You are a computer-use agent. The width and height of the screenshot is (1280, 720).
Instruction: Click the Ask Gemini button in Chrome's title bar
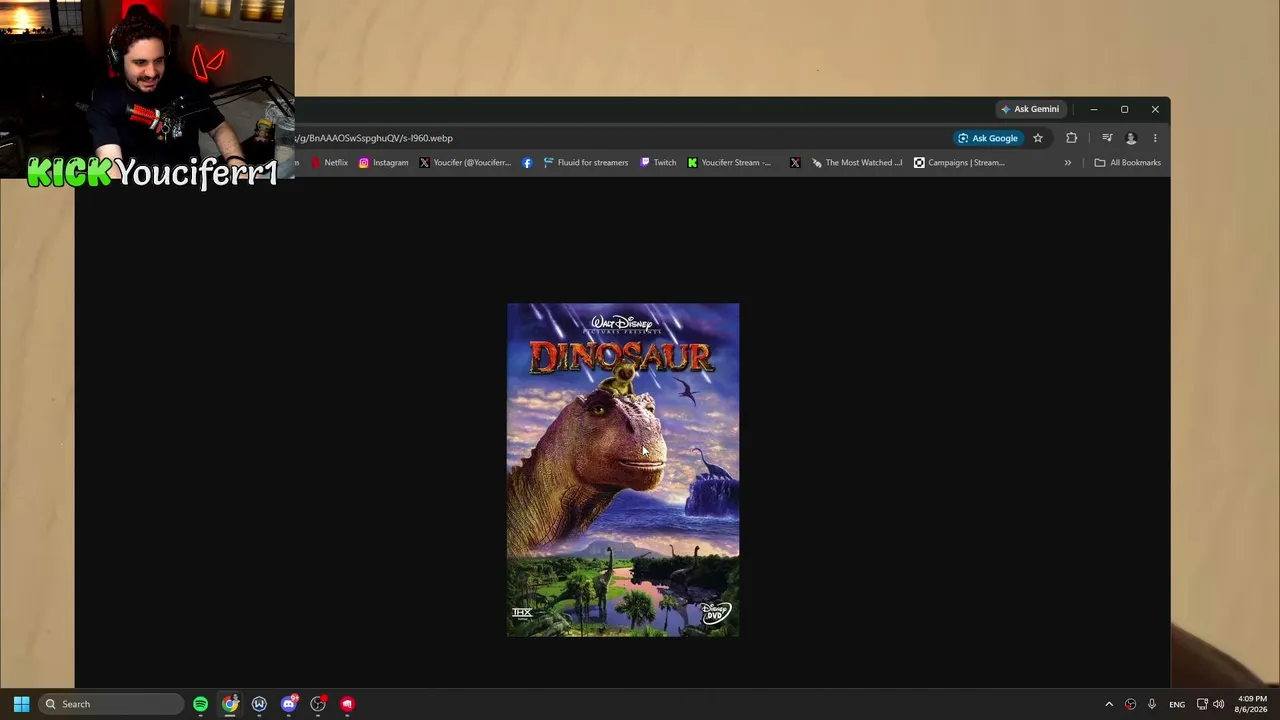pyautogui.click(x=1030, y=109)
